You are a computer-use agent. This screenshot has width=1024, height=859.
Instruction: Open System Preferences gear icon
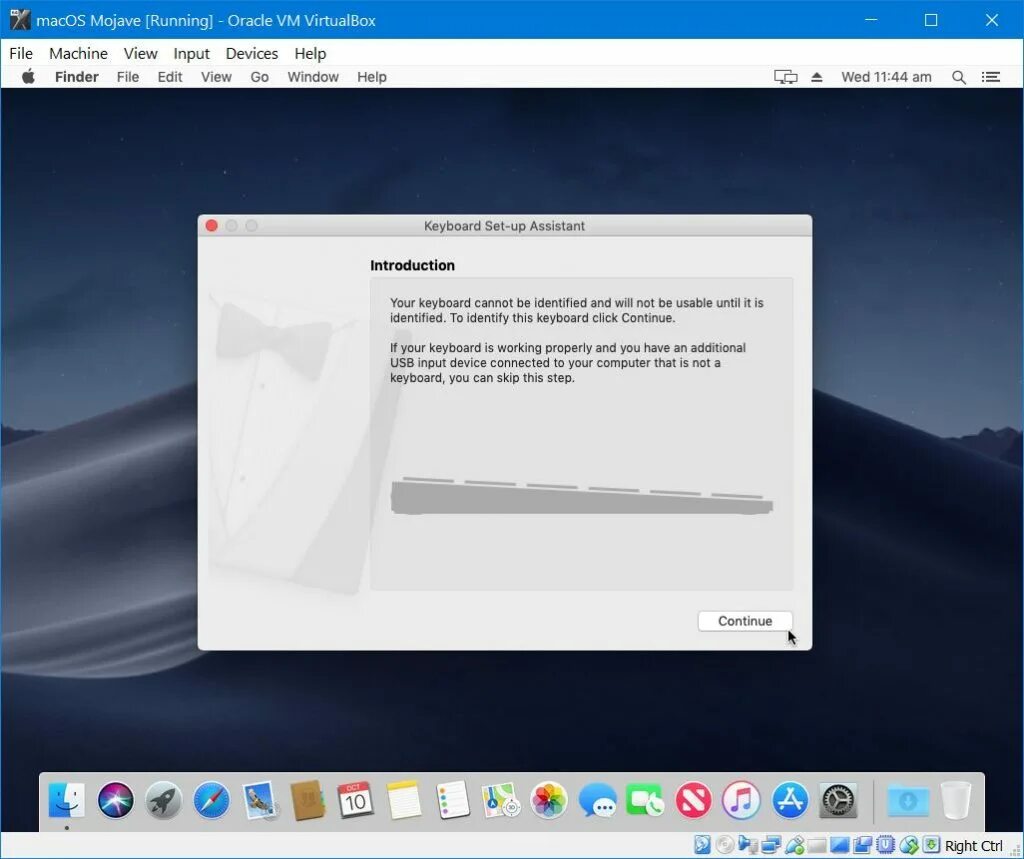838,800
